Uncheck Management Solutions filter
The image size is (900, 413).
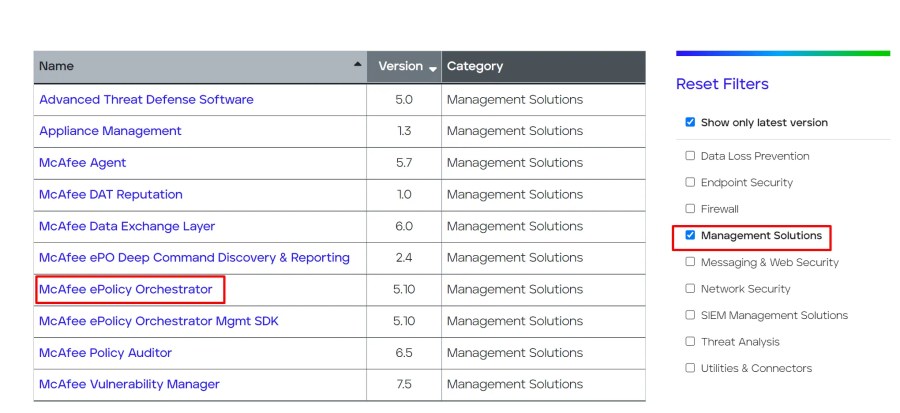690,235
